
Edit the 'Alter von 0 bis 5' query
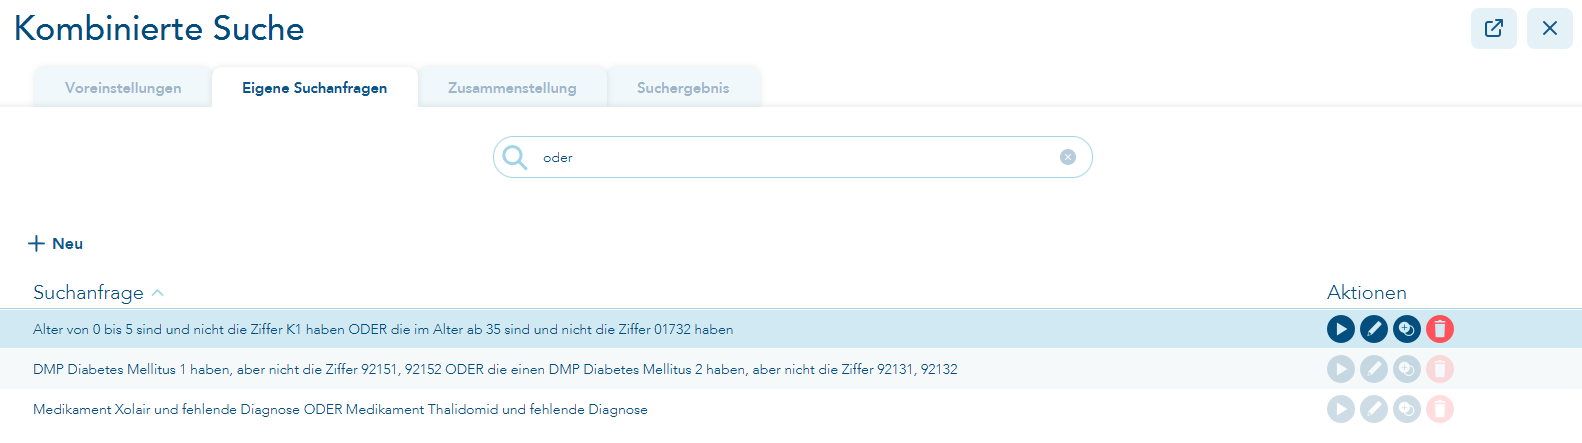tap(1374, 329)
